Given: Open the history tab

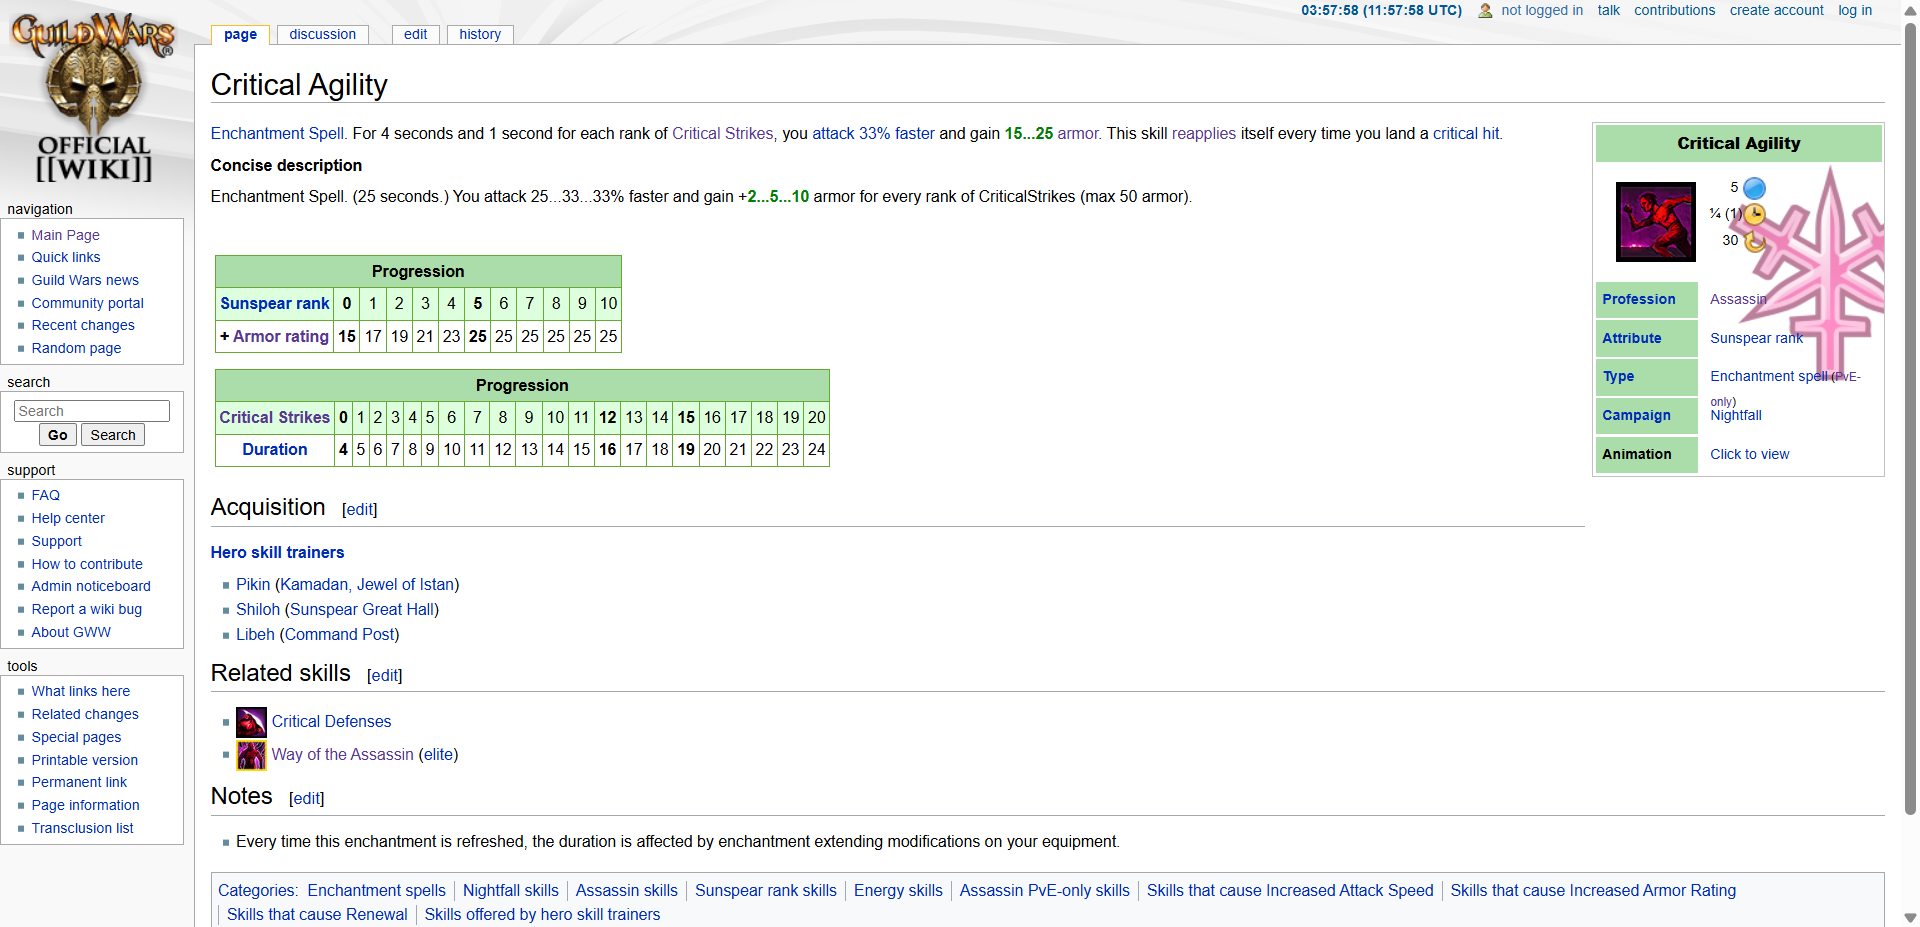Looking at the screenshot, I should coord(480,34).
